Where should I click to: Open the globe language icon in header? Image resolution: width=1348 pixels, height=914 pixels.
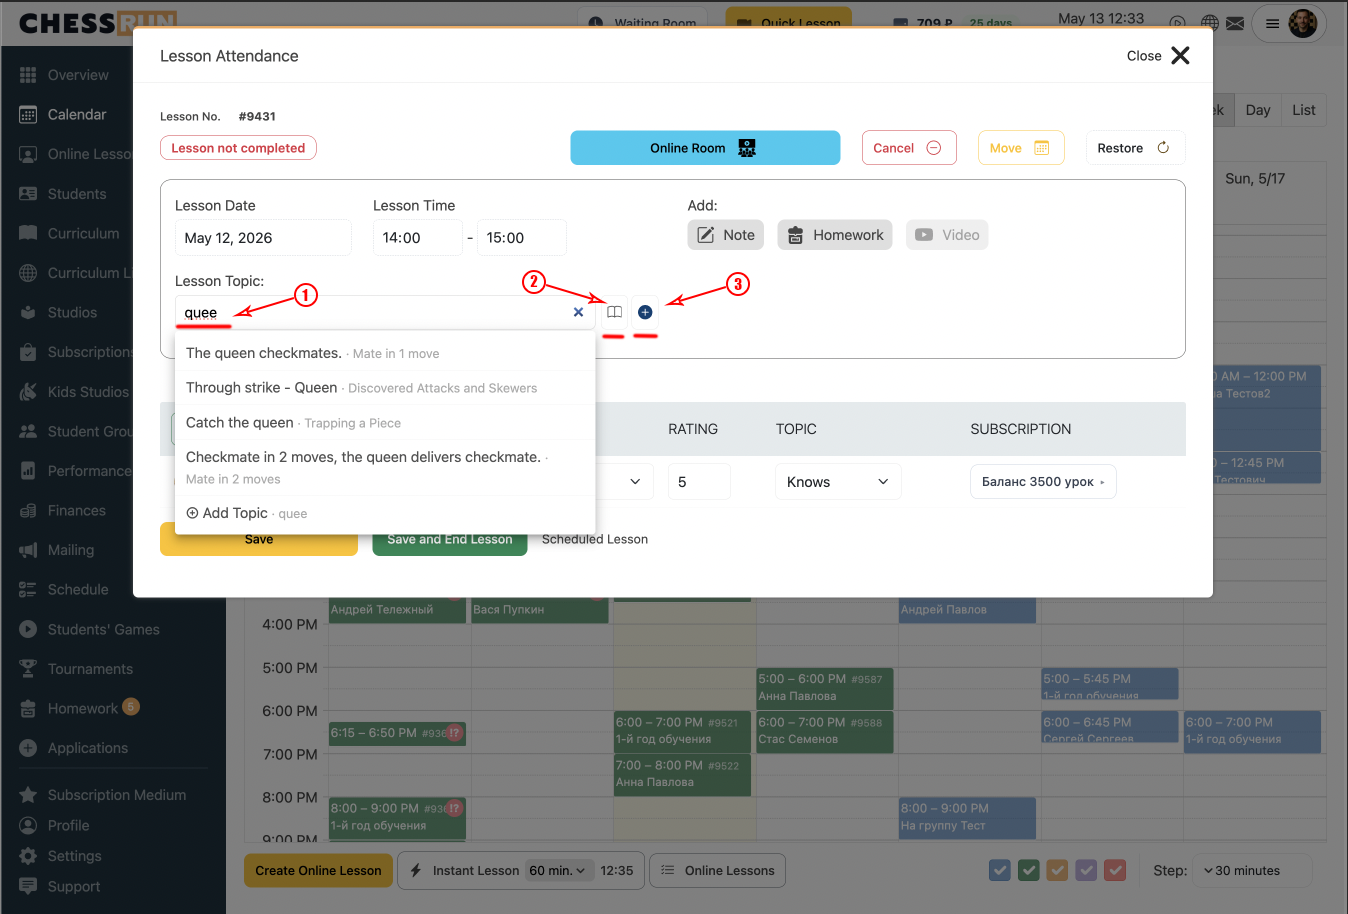(x=1209, y=23)
